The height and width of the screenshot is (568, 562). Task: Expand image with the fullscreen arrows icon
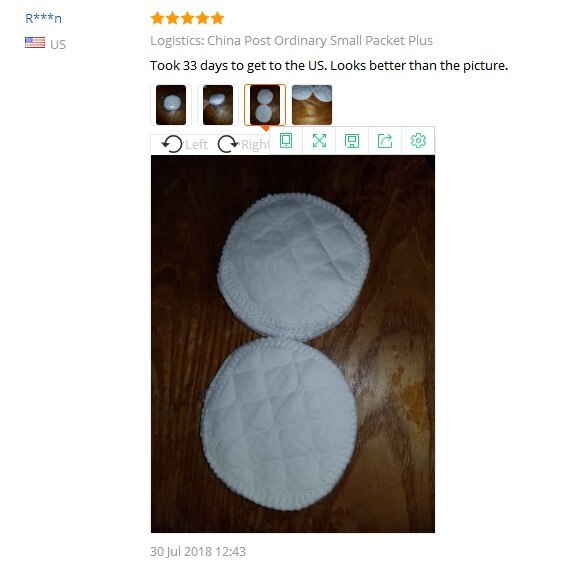pyautogui.click(x=319, y=141)
